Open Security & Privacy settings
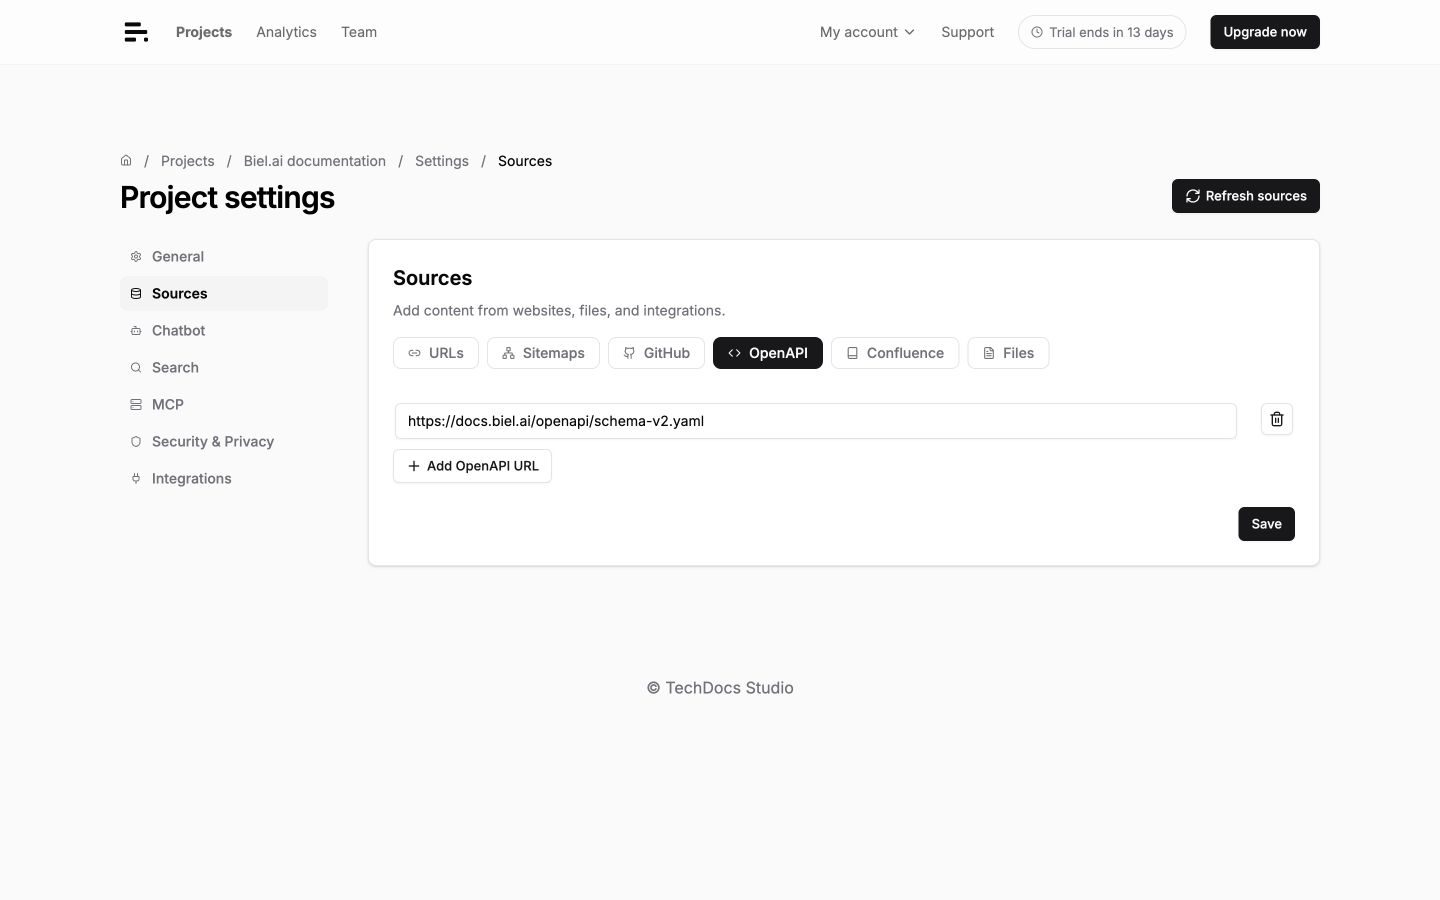 (x=224, y=441)
